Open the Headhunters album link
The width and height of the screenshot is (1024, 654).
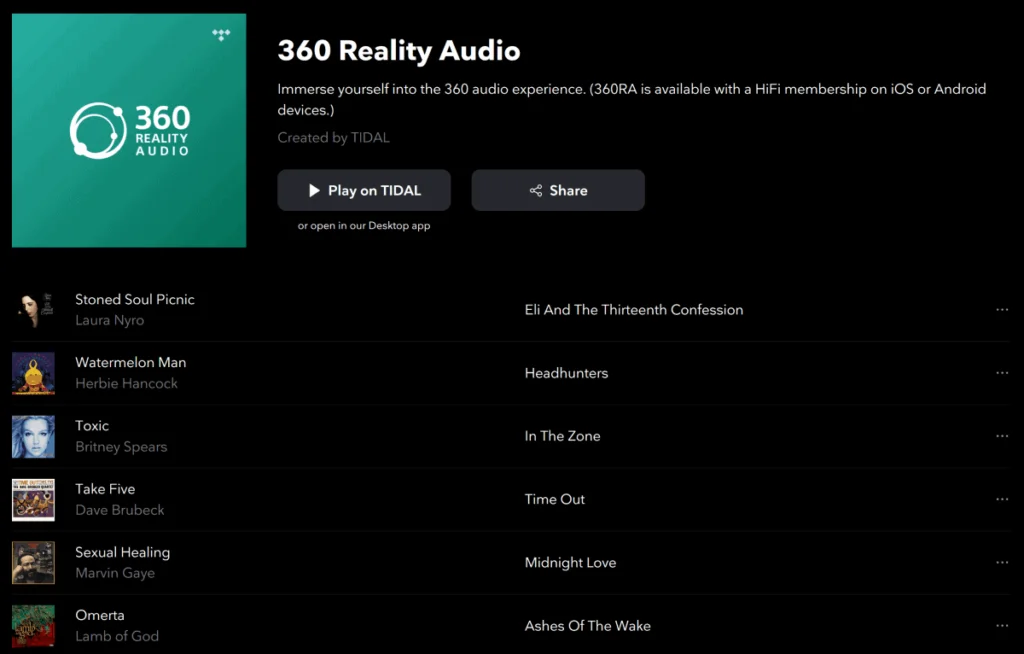click(566, 373)
